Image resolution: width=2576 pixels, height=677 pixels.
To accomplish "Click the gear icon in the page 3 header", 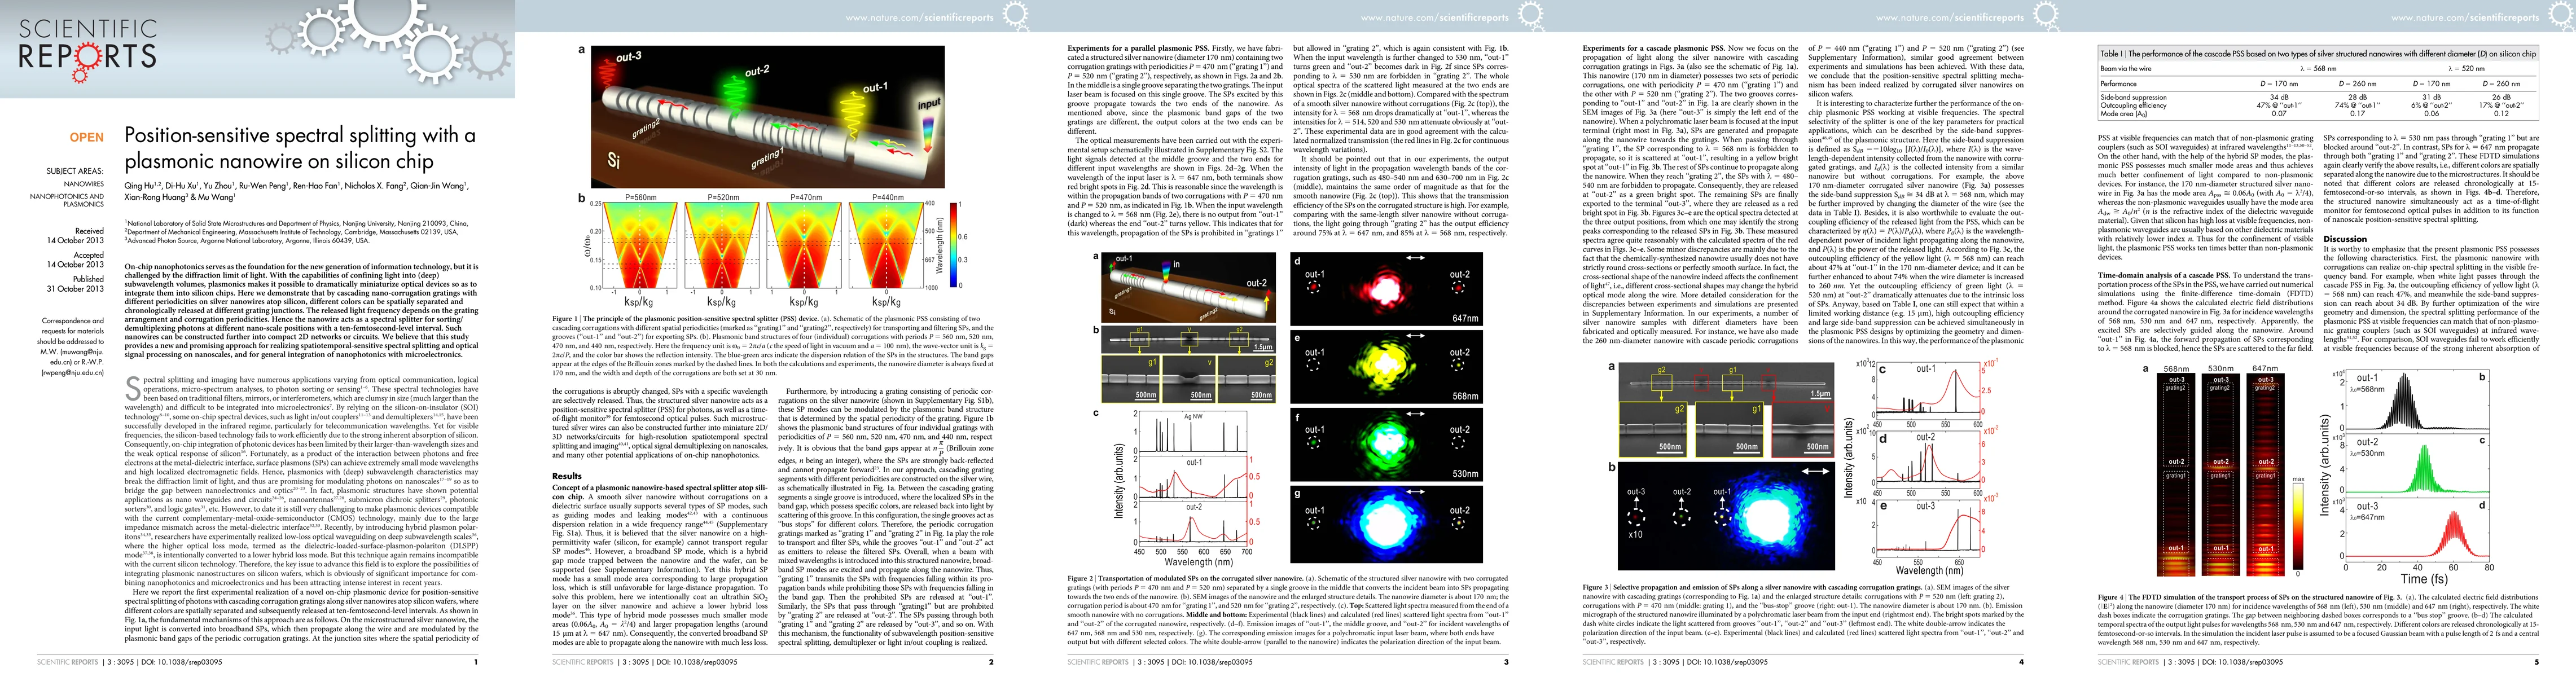I will [x=1530, y=15].
